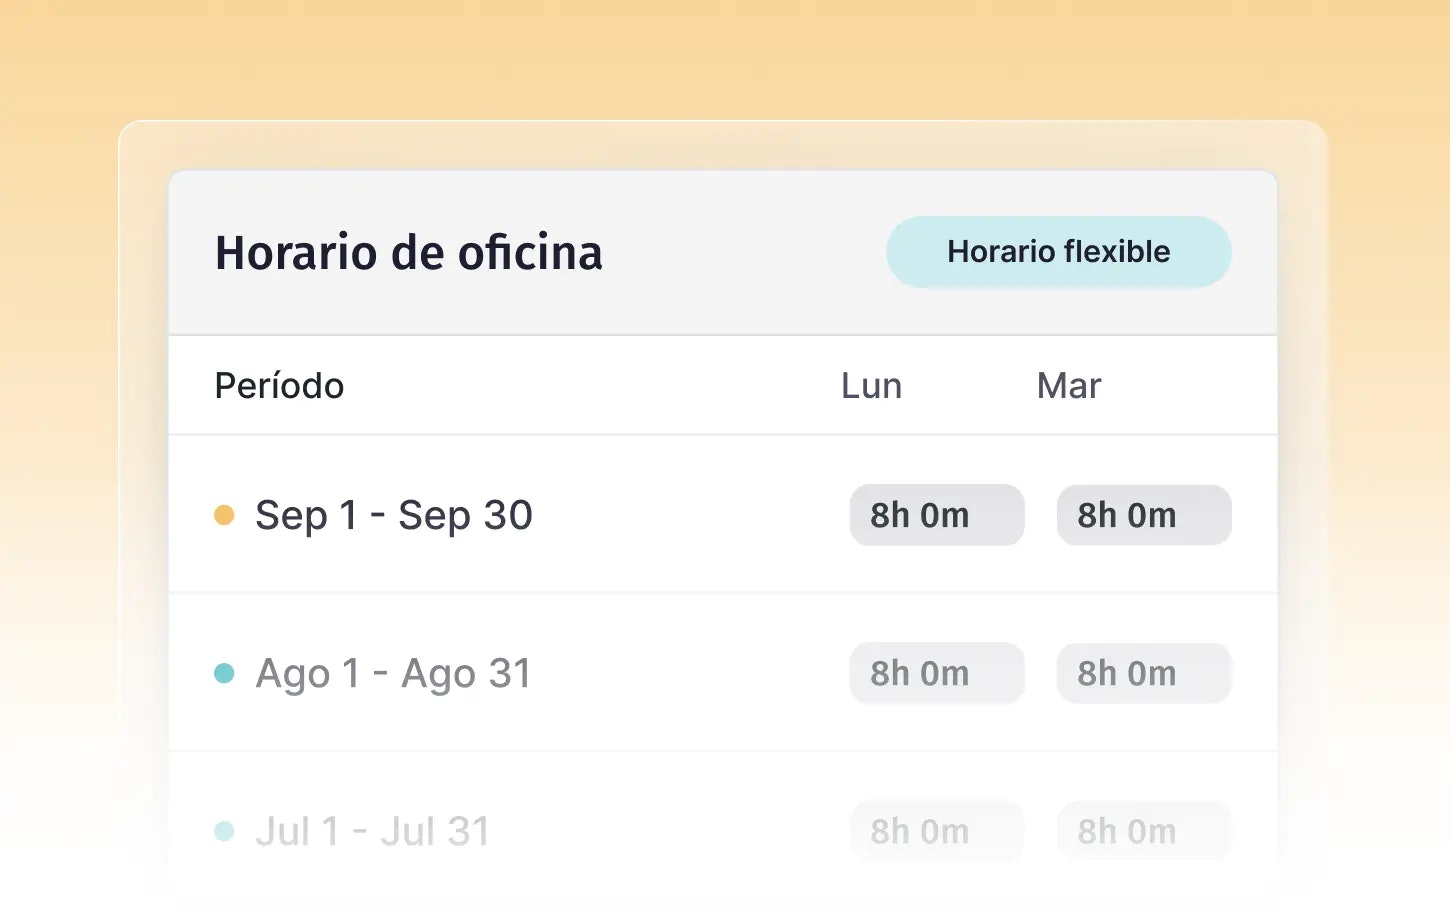The image size is (1450, 920).
Task: Select the Sep 1 - Sep 30 period label
Action: (x=393, y=515)
